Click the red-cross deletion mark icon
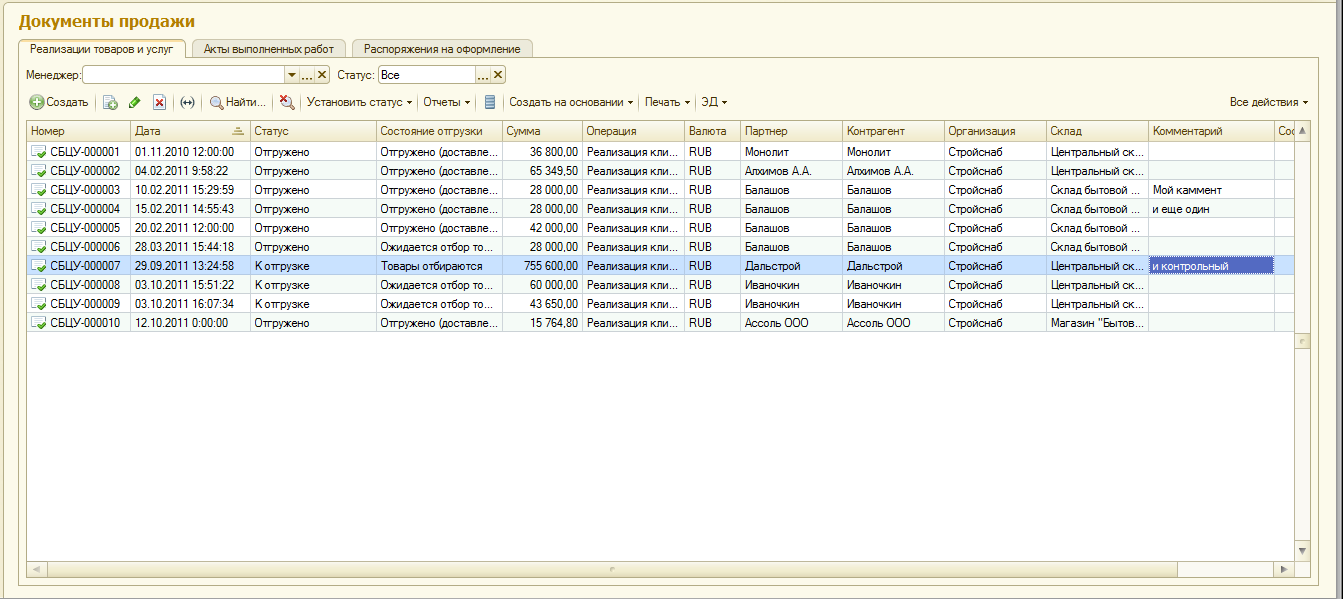 coord(159,102)
